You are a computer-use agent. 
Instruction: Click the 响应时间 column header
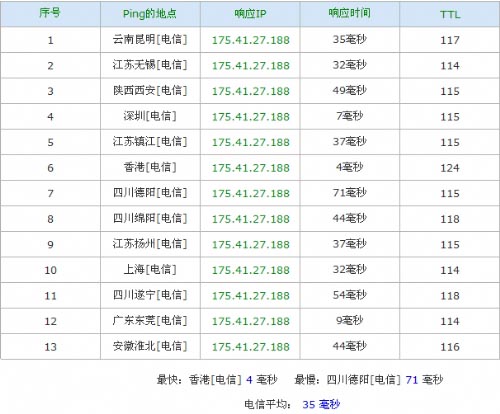click(x=349, y=13)
